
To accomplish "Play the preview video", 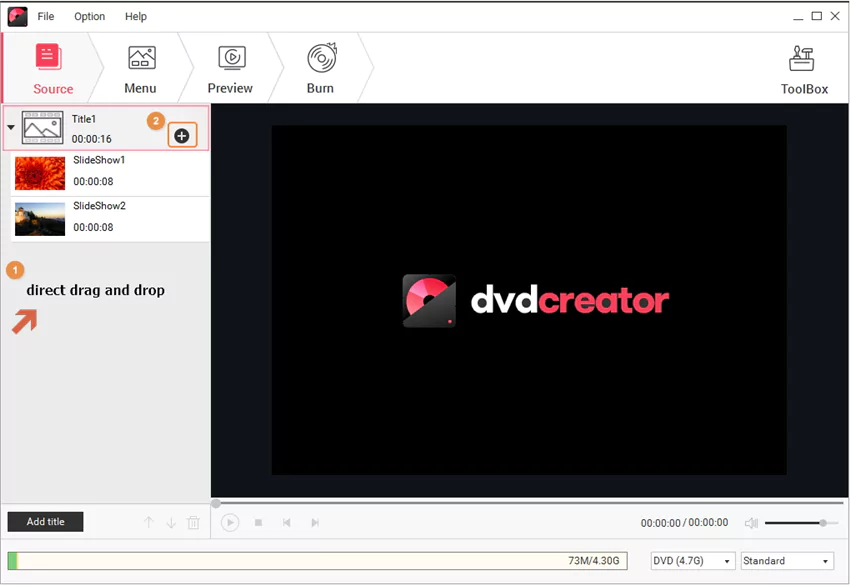I will point(230,522).
